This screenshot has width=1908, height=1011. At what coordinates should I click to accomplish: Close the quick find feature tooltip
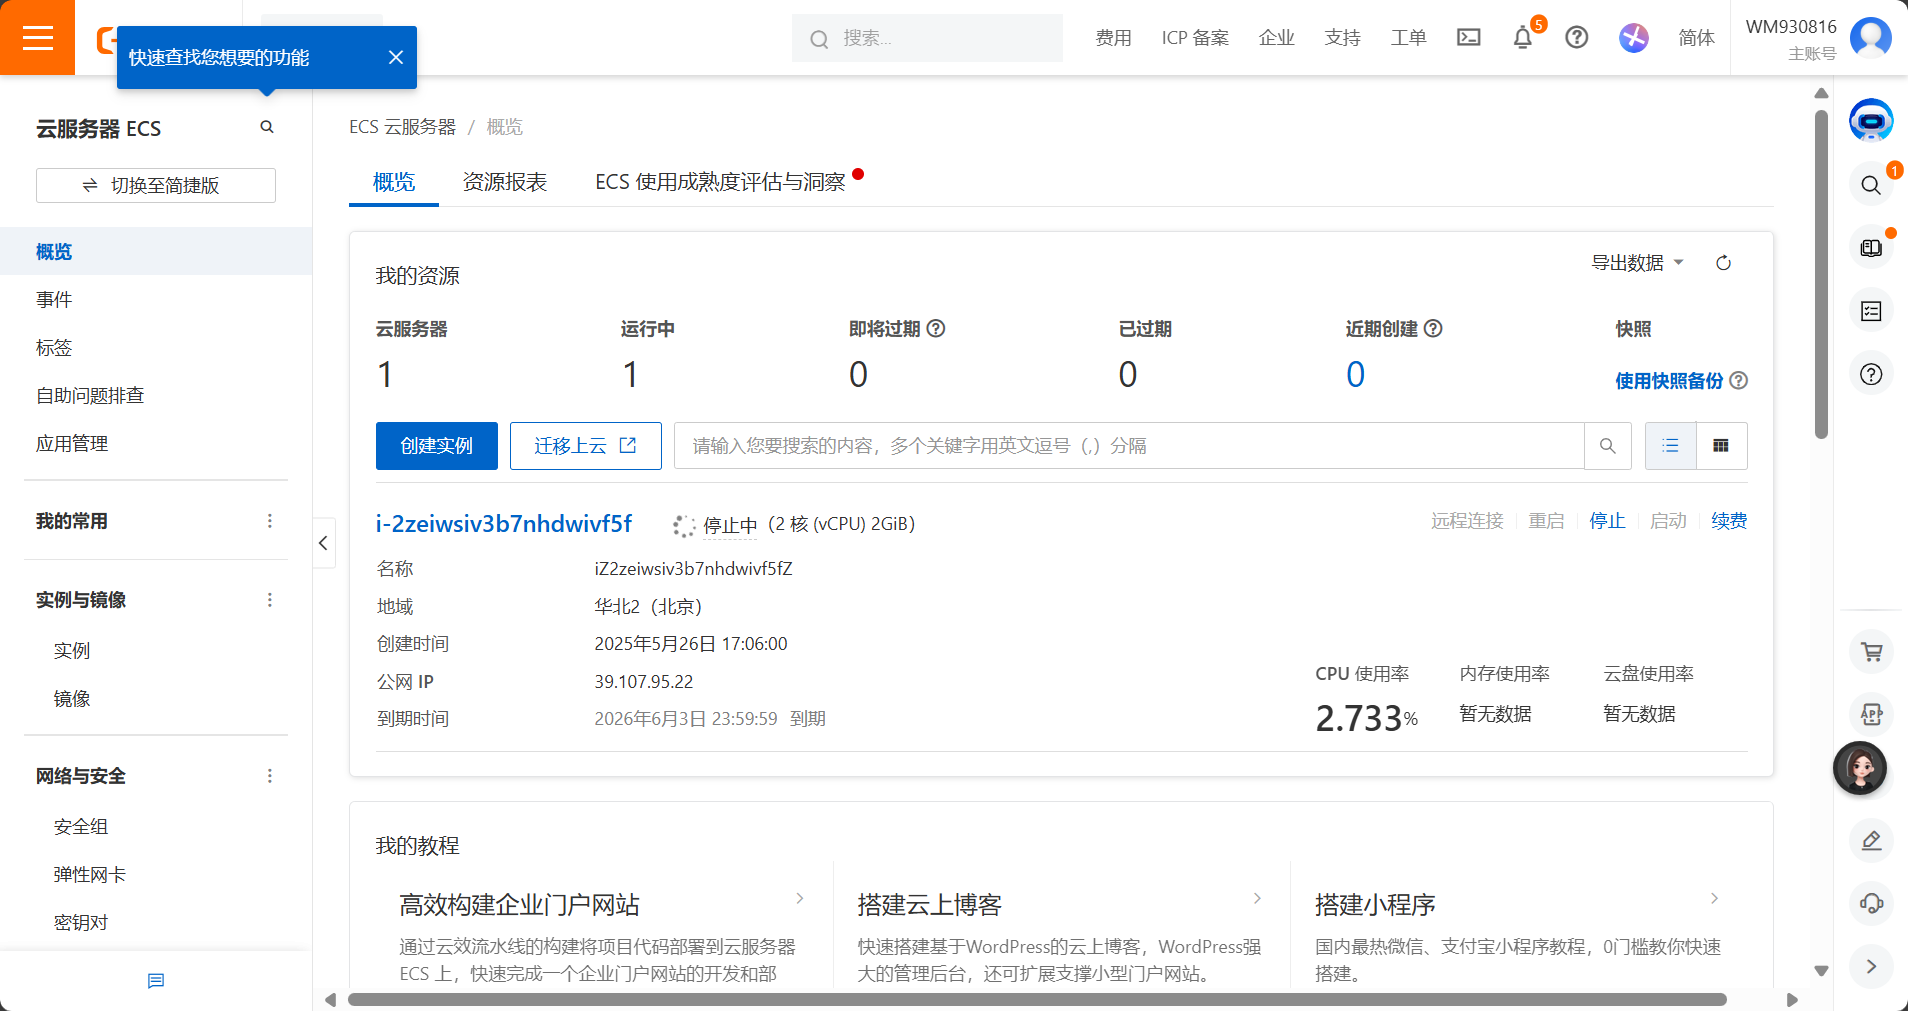click(x=396, y=57)
